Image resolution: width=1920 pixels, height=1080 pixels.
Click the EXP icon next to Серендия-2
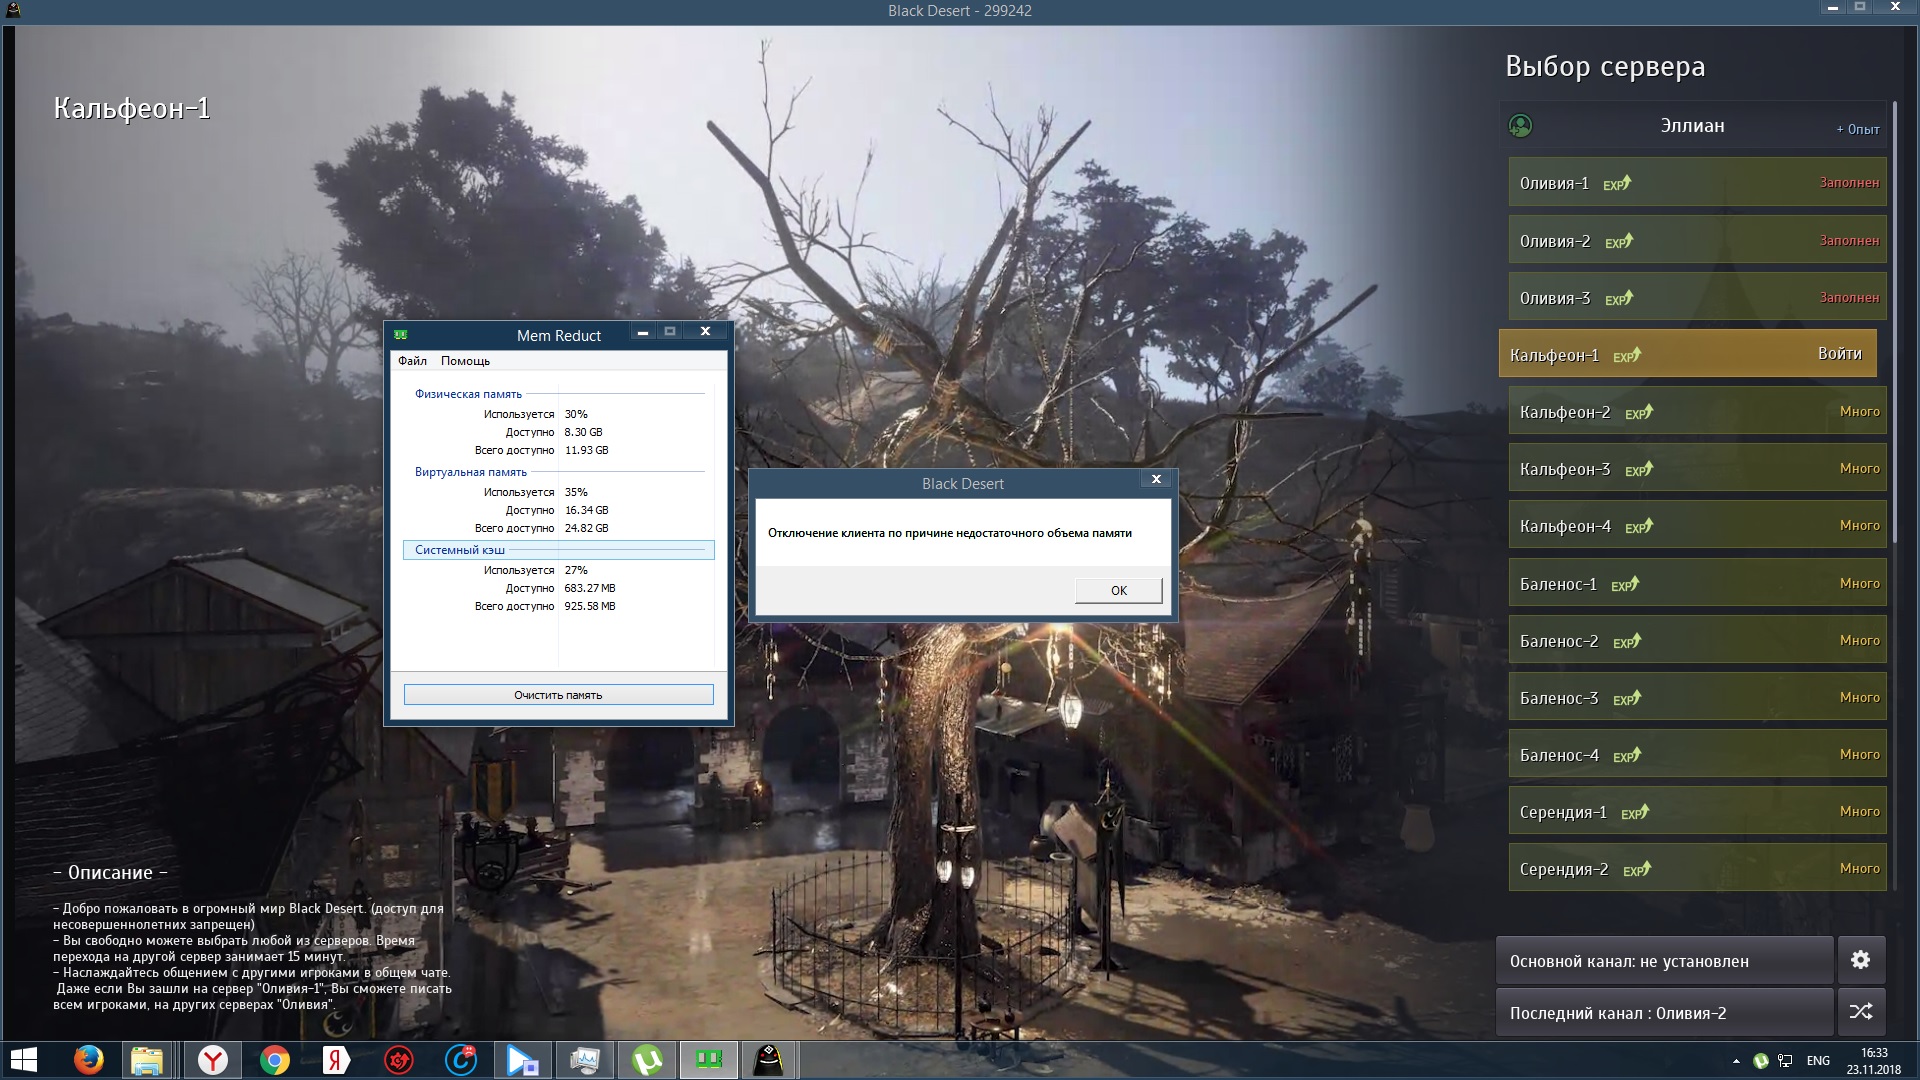1637,869
